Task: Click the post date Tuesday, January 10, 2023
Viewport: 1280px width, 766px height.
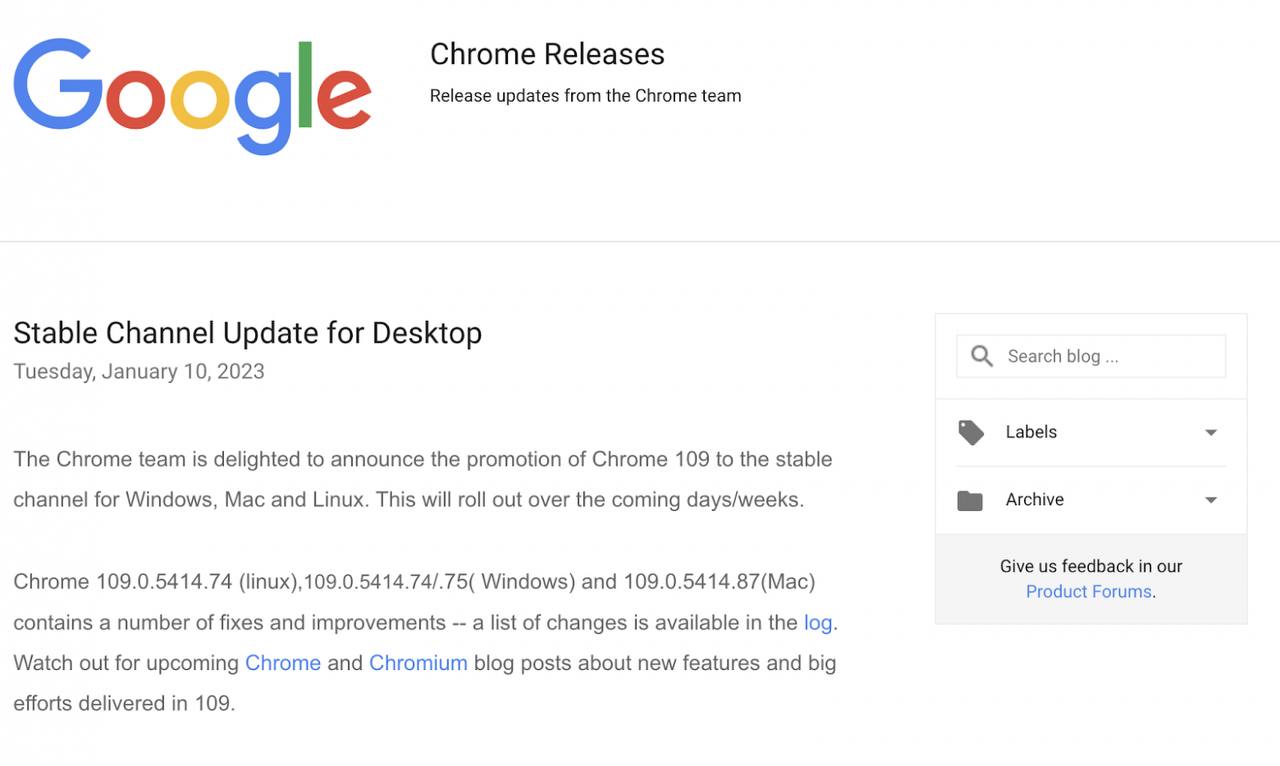Action: tap(139, 371)
